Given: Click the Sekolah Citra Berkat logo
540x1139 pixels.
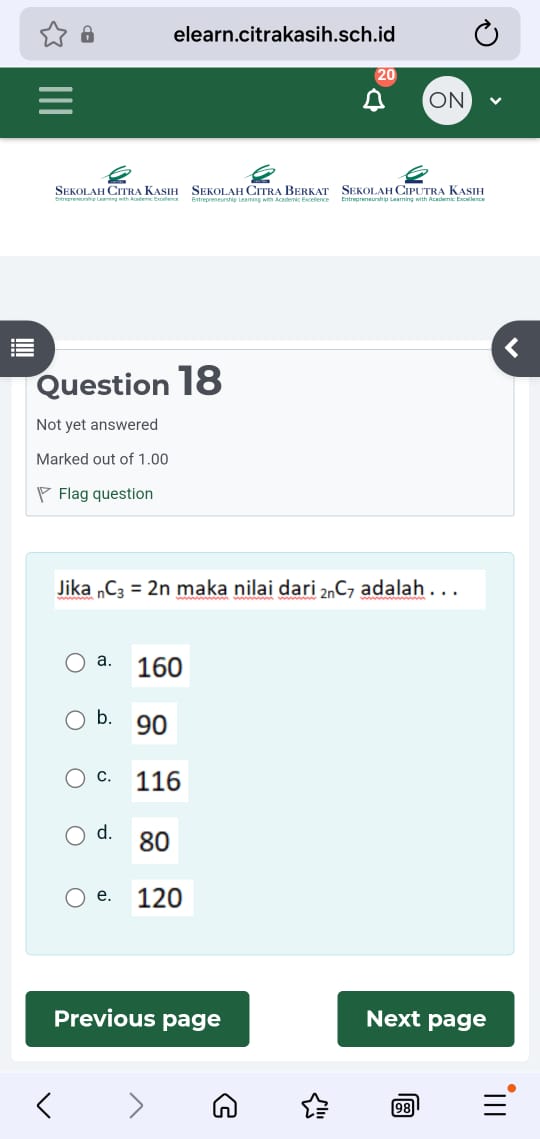Looking at the screenshot, I should (x=260, y=184).
